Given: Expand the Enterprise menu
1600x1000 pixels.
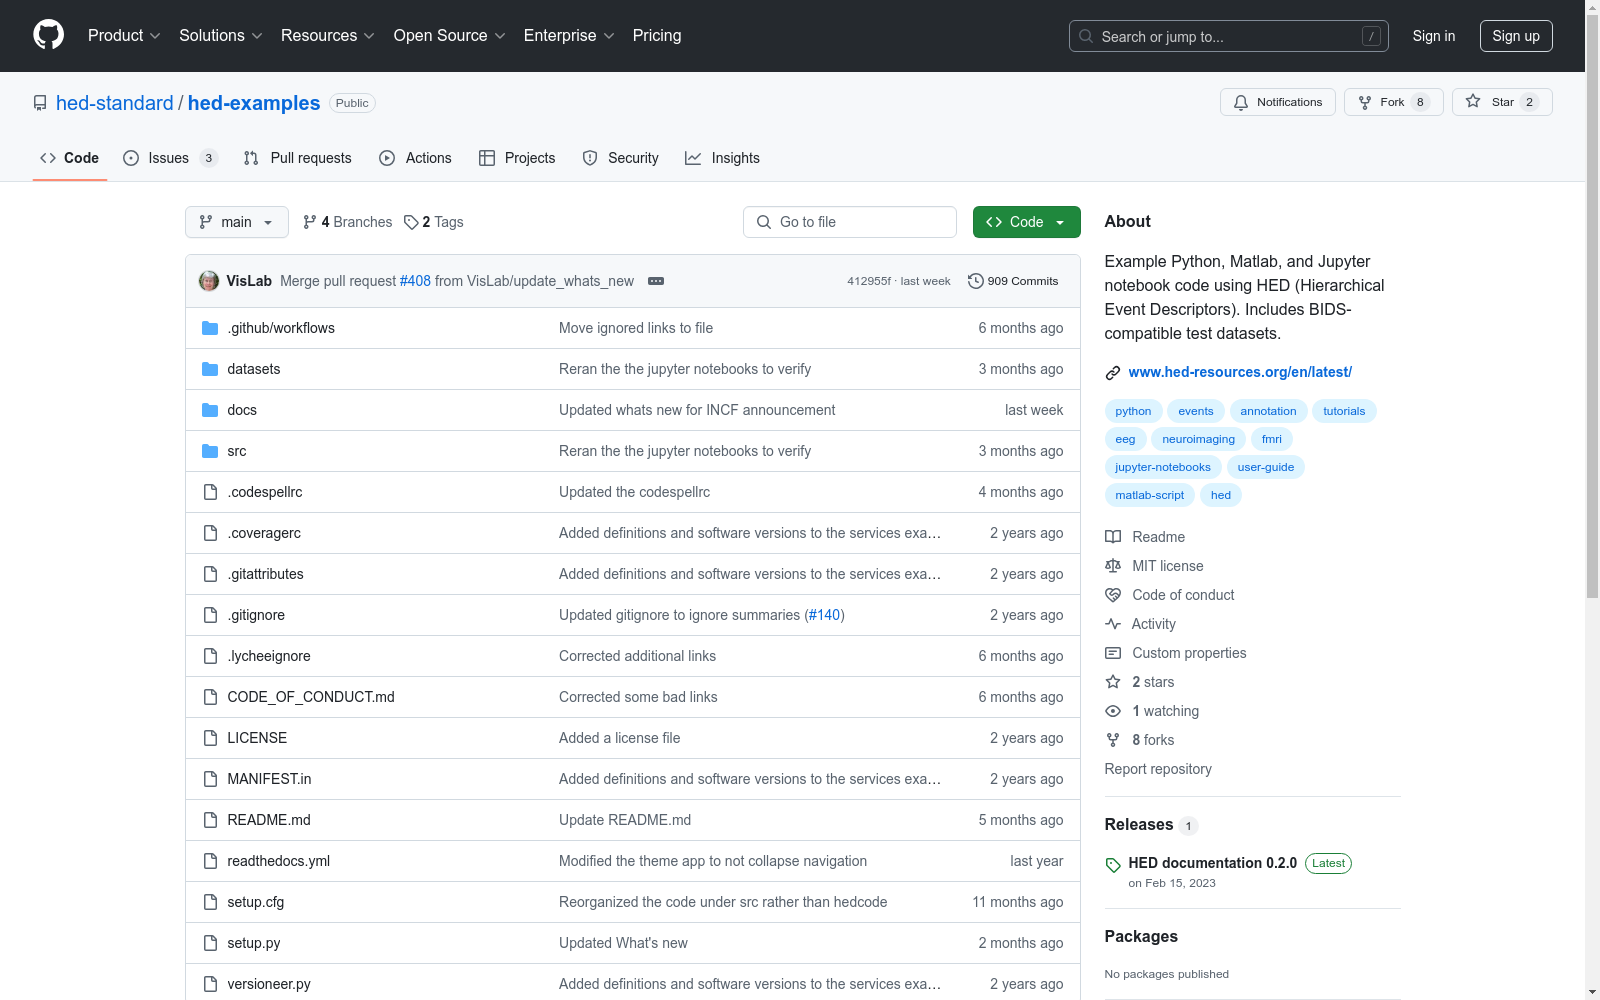Looking at the screenshot, I should [x=569, y=35].
